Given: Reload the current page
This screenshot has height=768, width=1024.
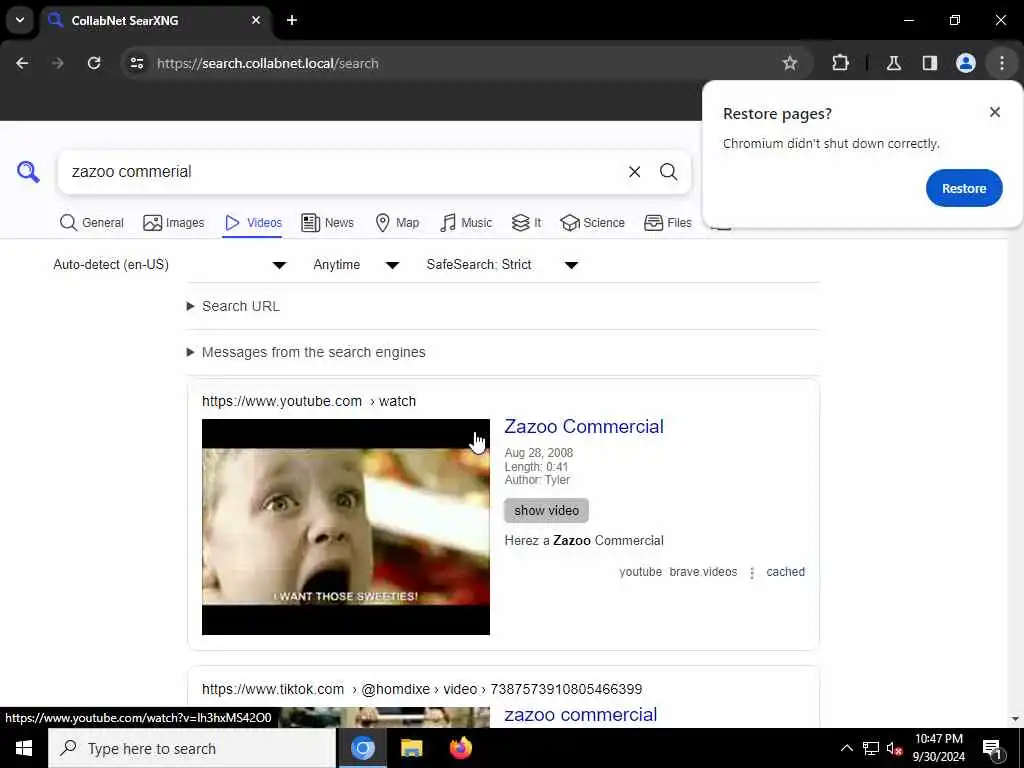Looking at the screenshot, I should (x=94, y=63).
